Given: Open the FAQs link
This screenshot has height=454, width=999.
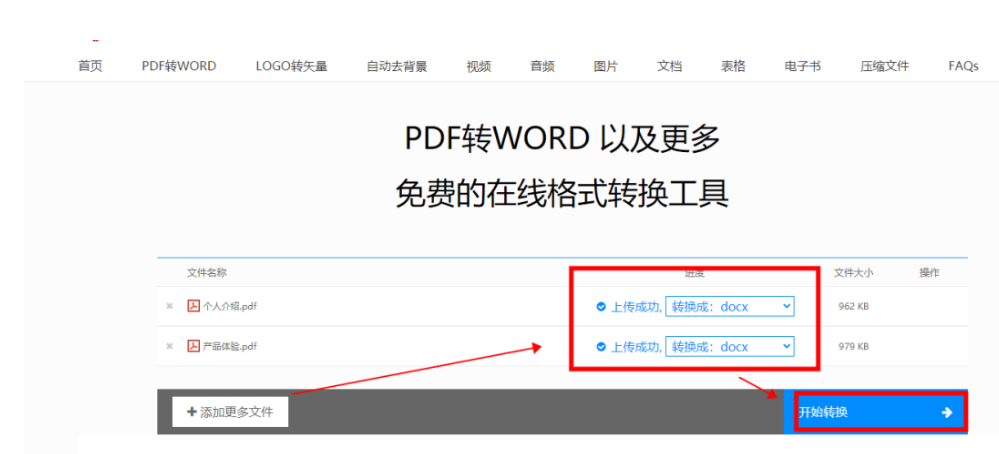Looking at the screenshot, I should (x=963, y=66).
